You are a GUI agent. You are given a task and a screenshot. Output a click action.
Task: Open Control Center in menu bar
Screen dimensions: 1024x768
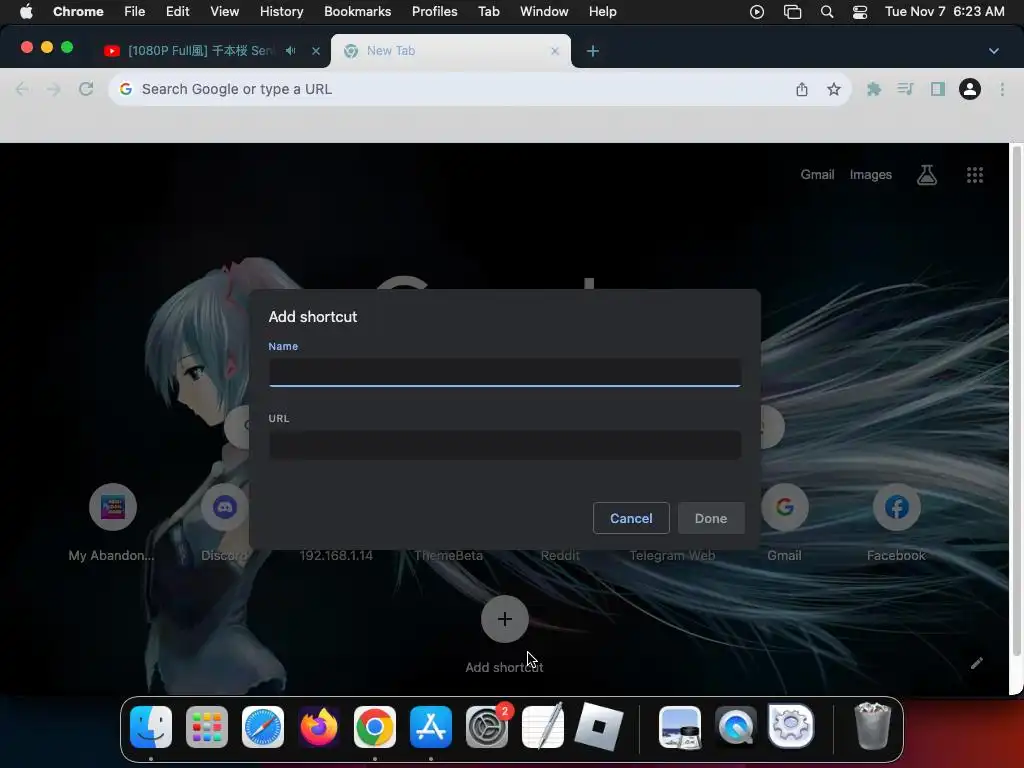tap(859, 12)
